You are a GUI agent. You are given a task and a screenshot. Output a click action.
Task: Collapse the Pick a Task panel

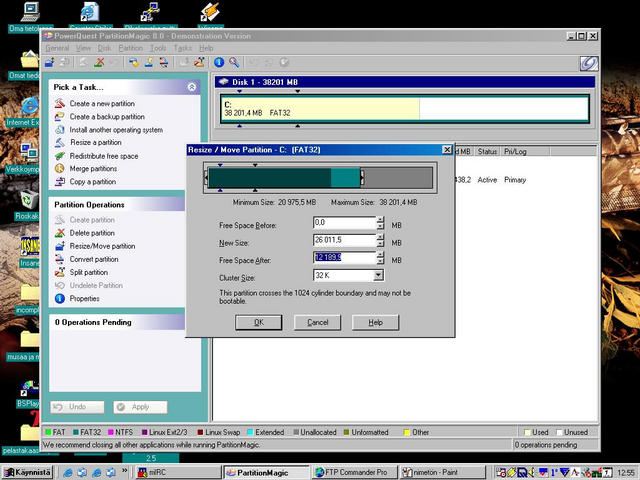click(191, 87)
